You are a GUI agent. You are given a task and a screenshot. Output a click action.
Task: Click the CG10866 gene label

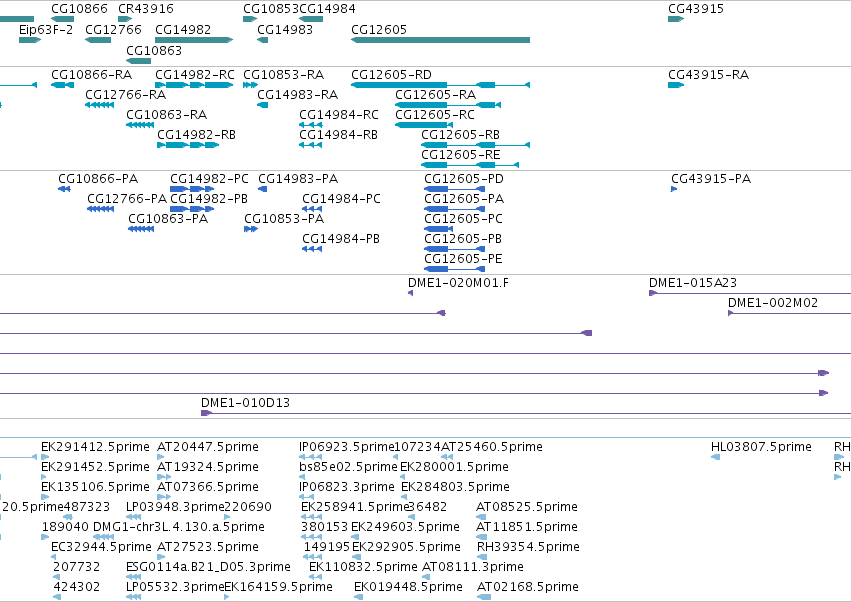[x=79, y=9]
